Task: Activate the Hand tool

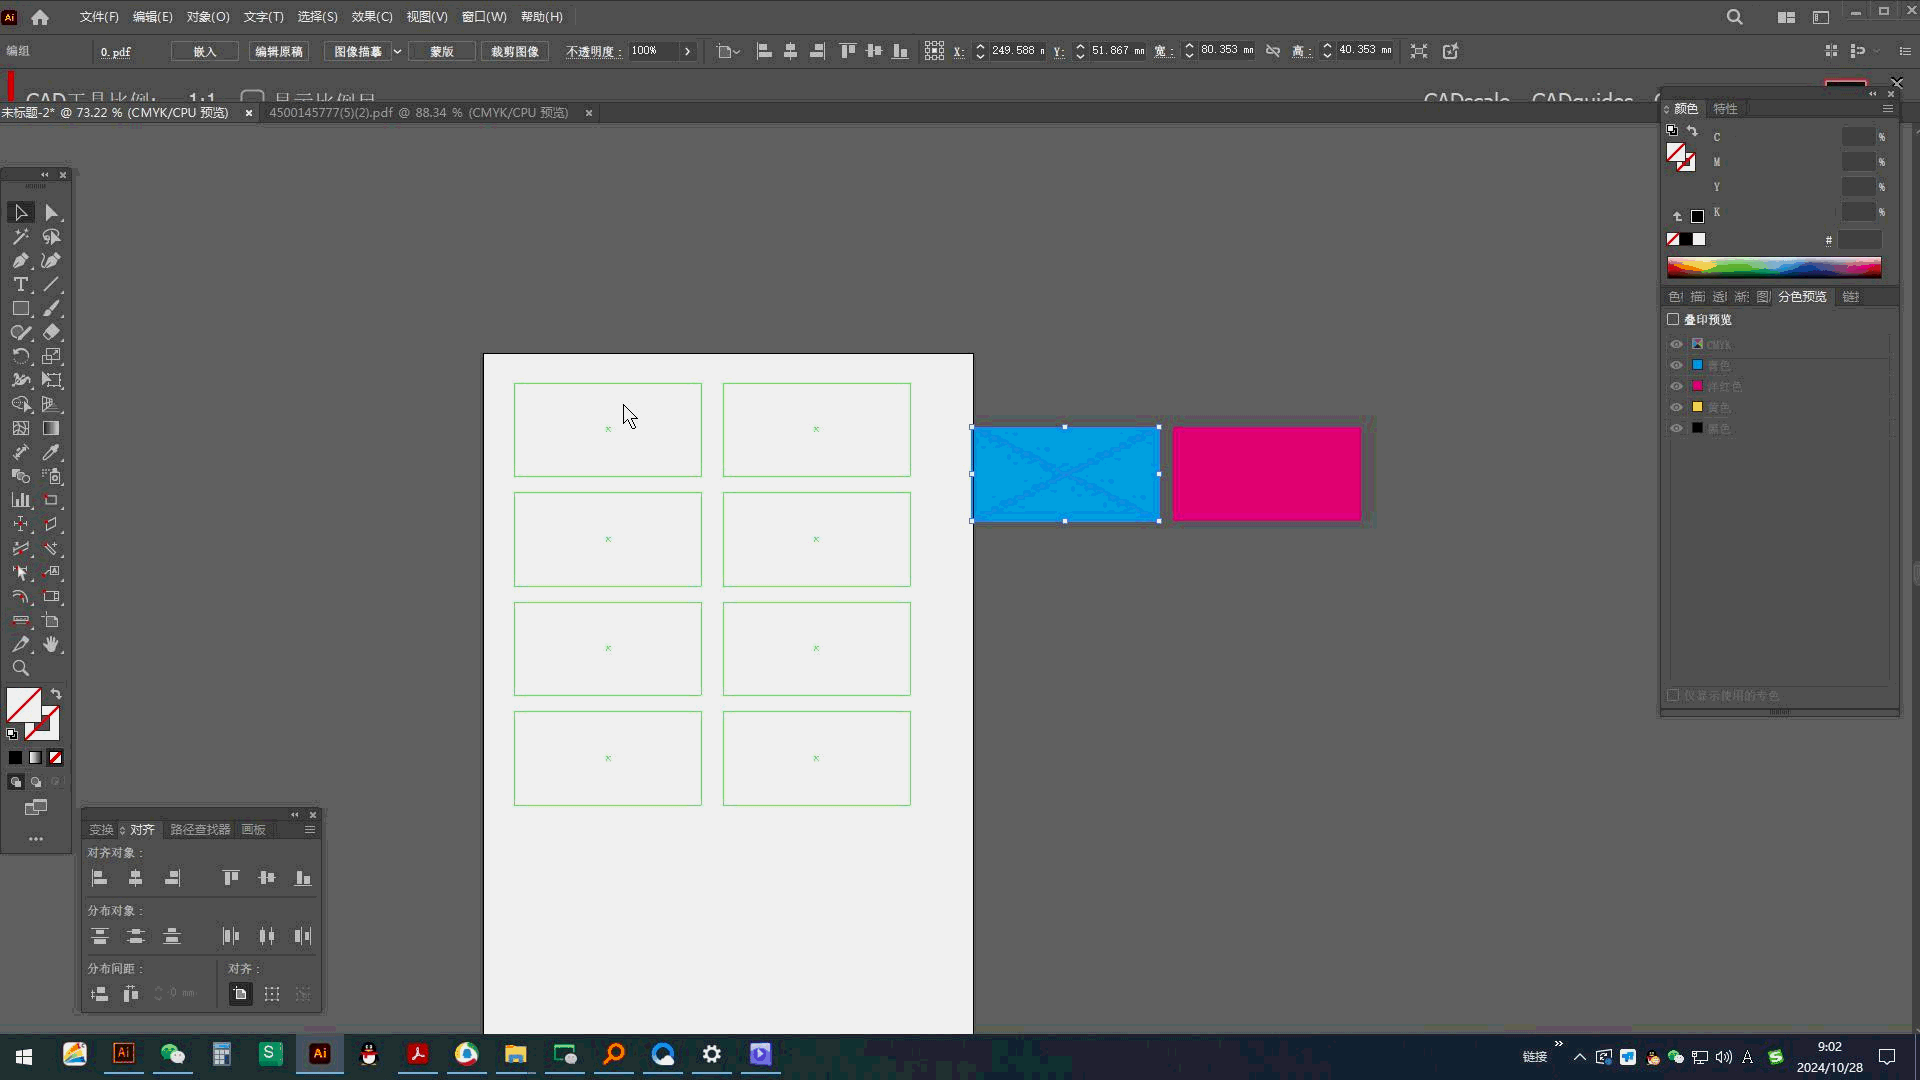Action: tap(51, 645)
